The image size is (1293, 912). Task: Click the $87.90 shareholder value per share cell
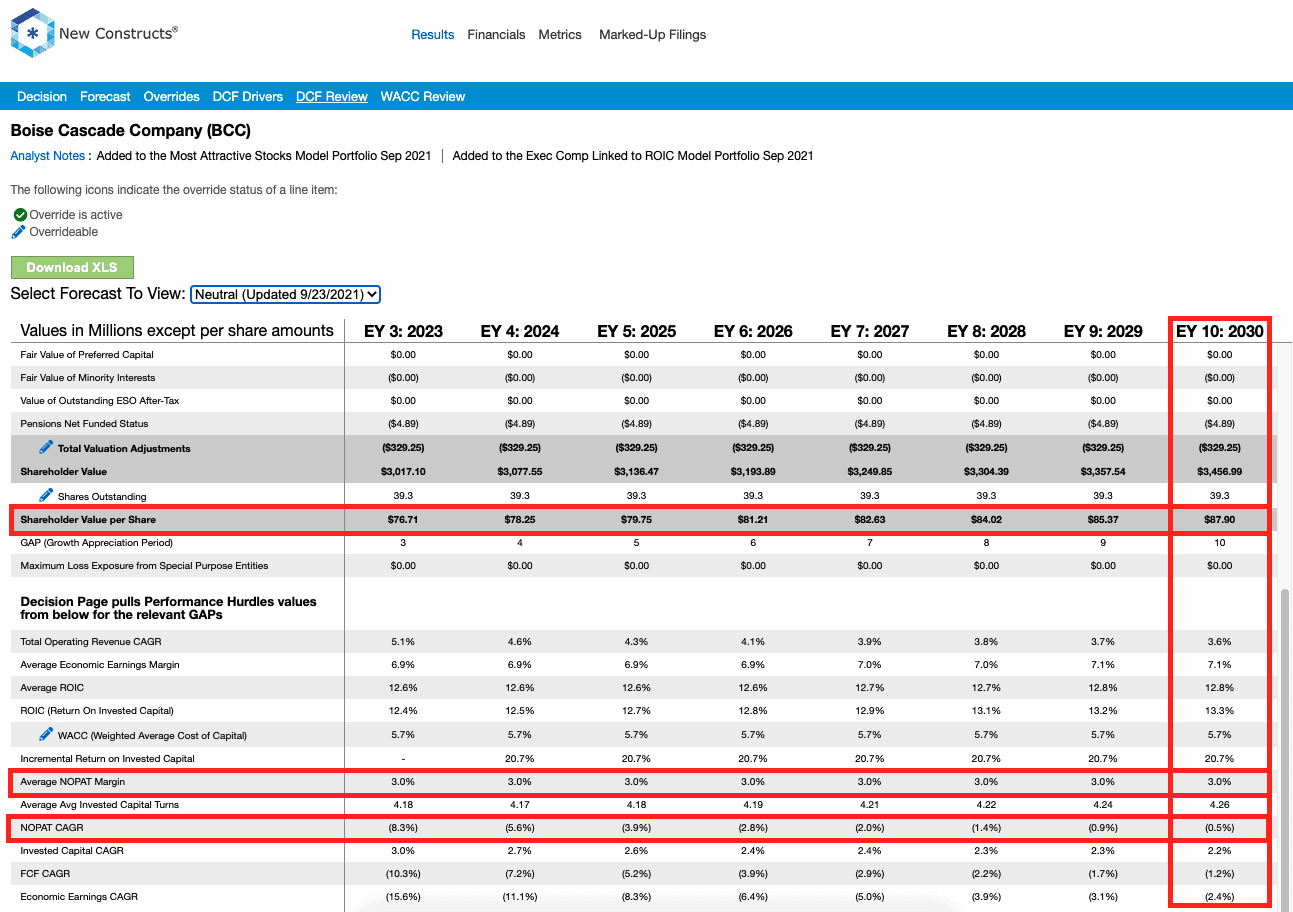[x=1220, y=520]
